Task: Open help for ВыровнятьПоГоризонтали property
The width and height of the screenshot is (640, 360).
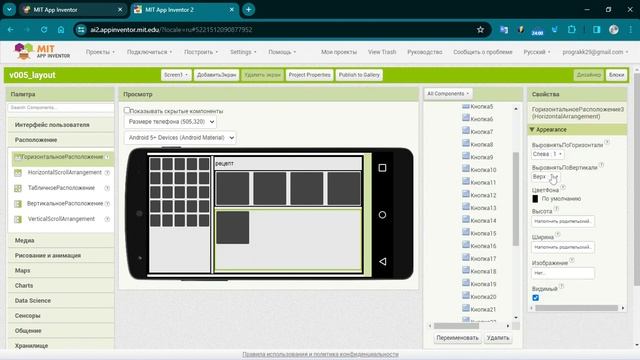Action: point(607,142)
